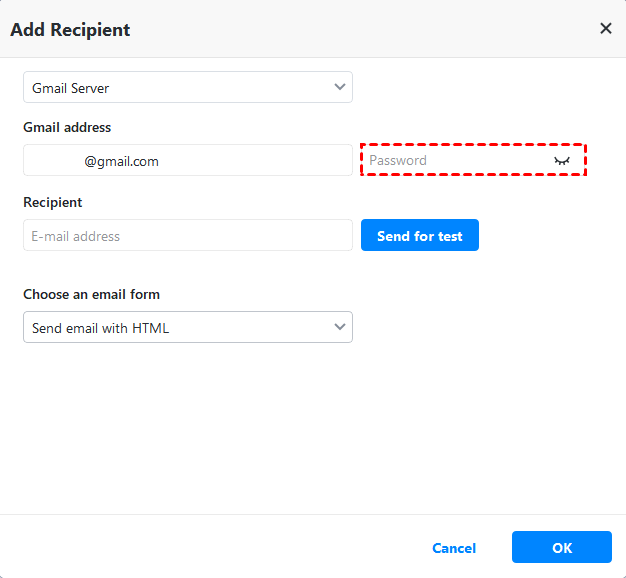Close the Add Recipient dialog
Viewport: 626px width, 578px height.
coord(605,29)
